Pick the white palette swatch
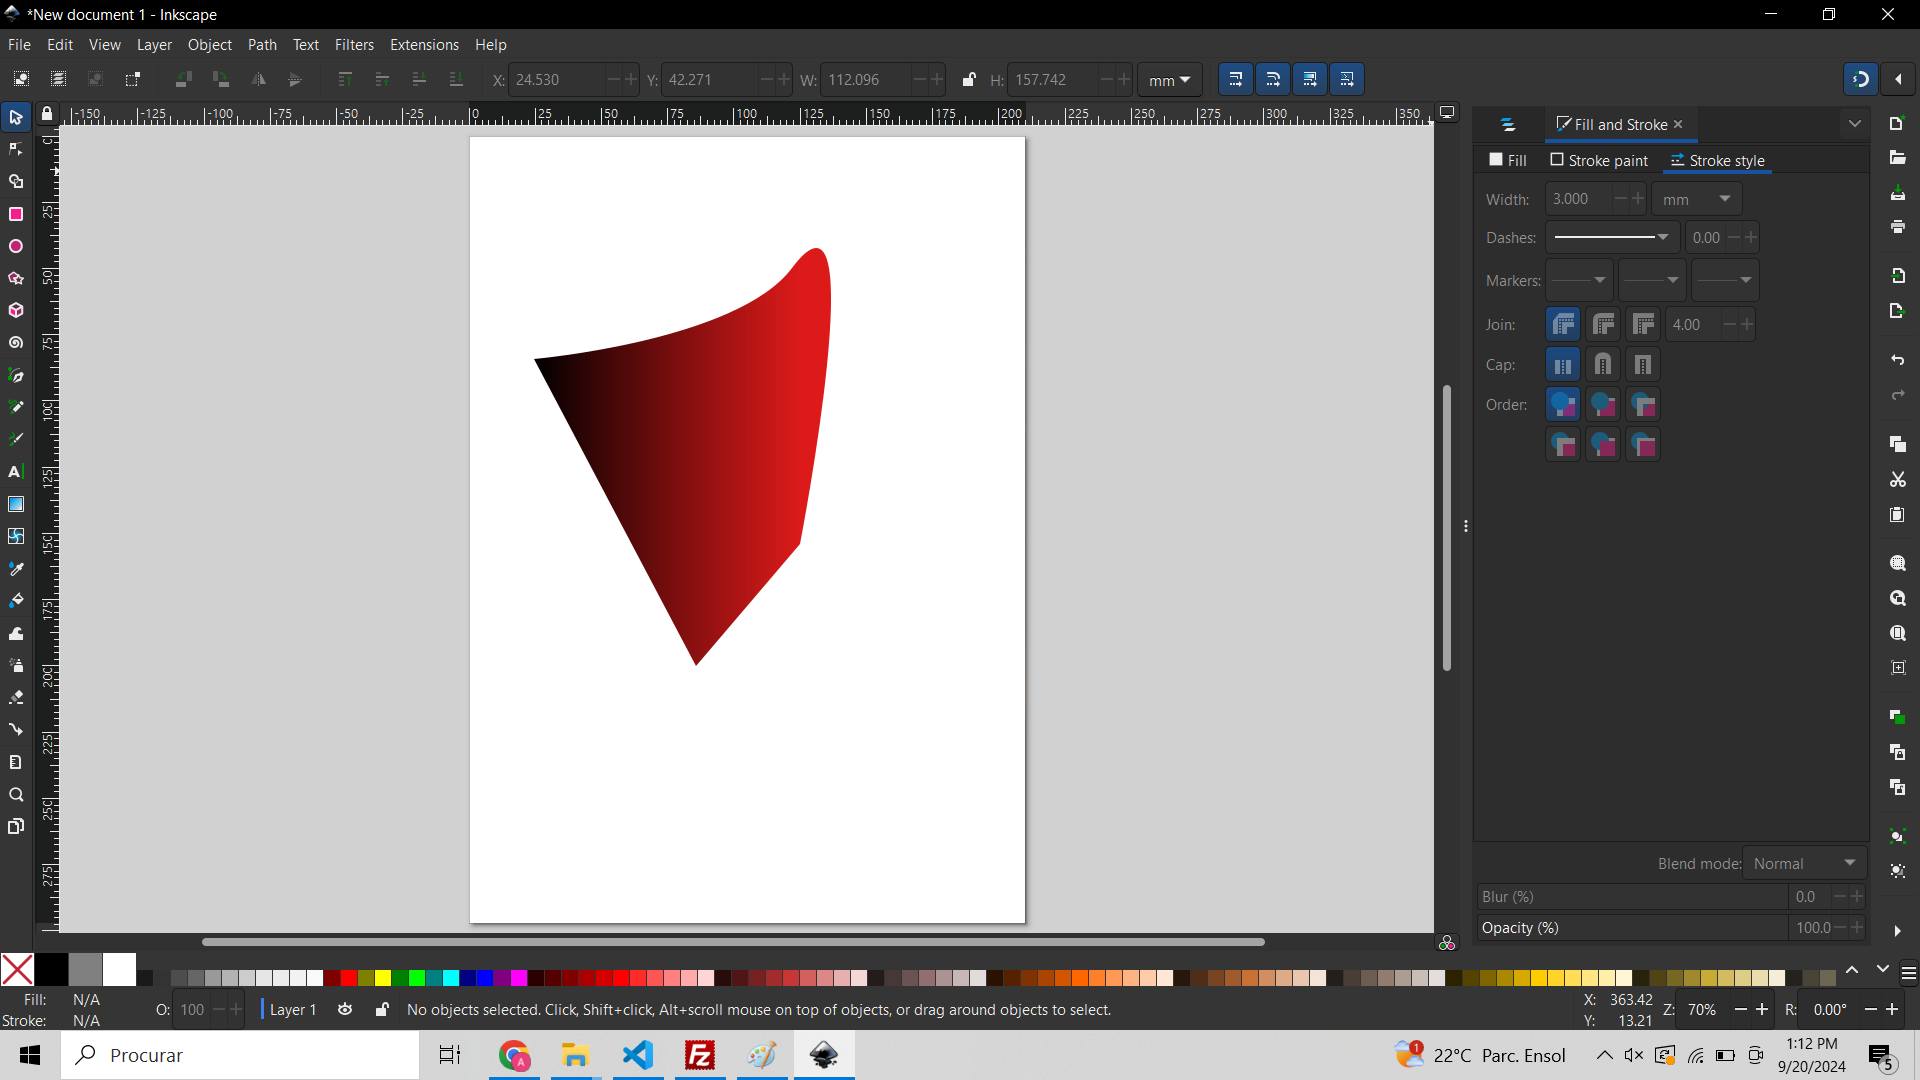The height and width of the screenshot is (1080, 1920). tap(119, 969)
